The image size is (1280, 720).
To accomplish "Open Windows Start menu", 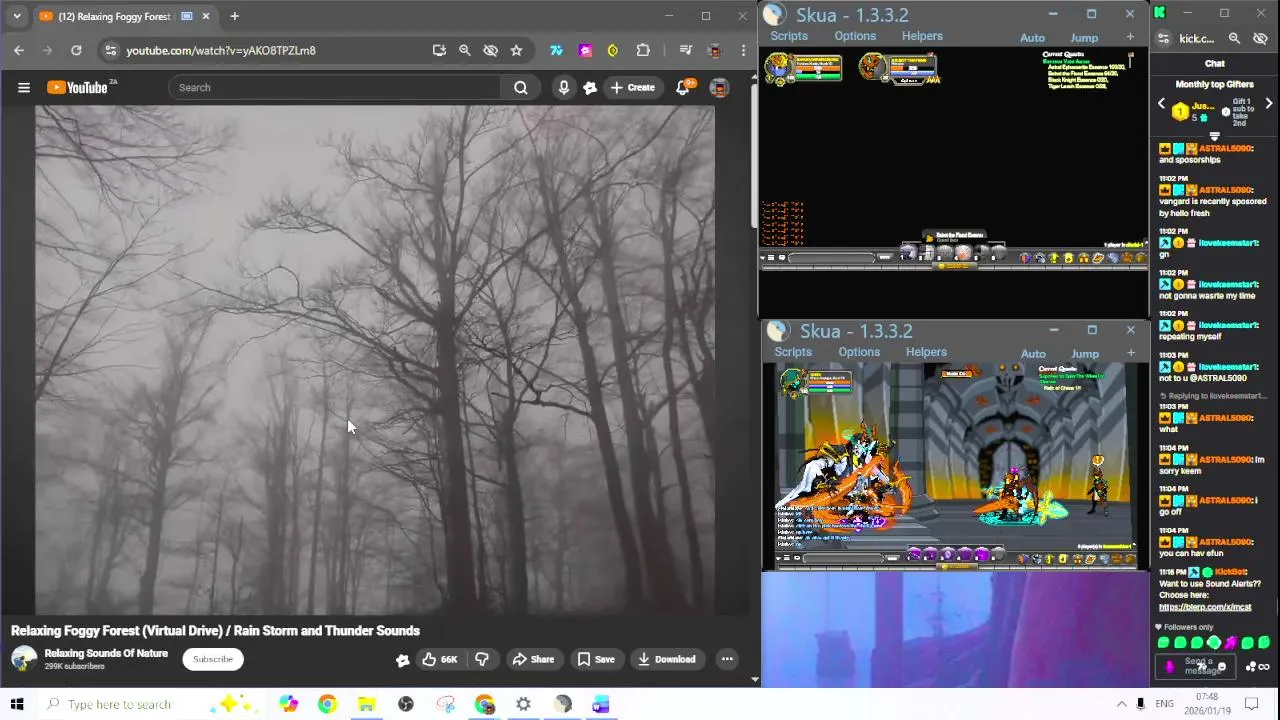I will [17, 704].
